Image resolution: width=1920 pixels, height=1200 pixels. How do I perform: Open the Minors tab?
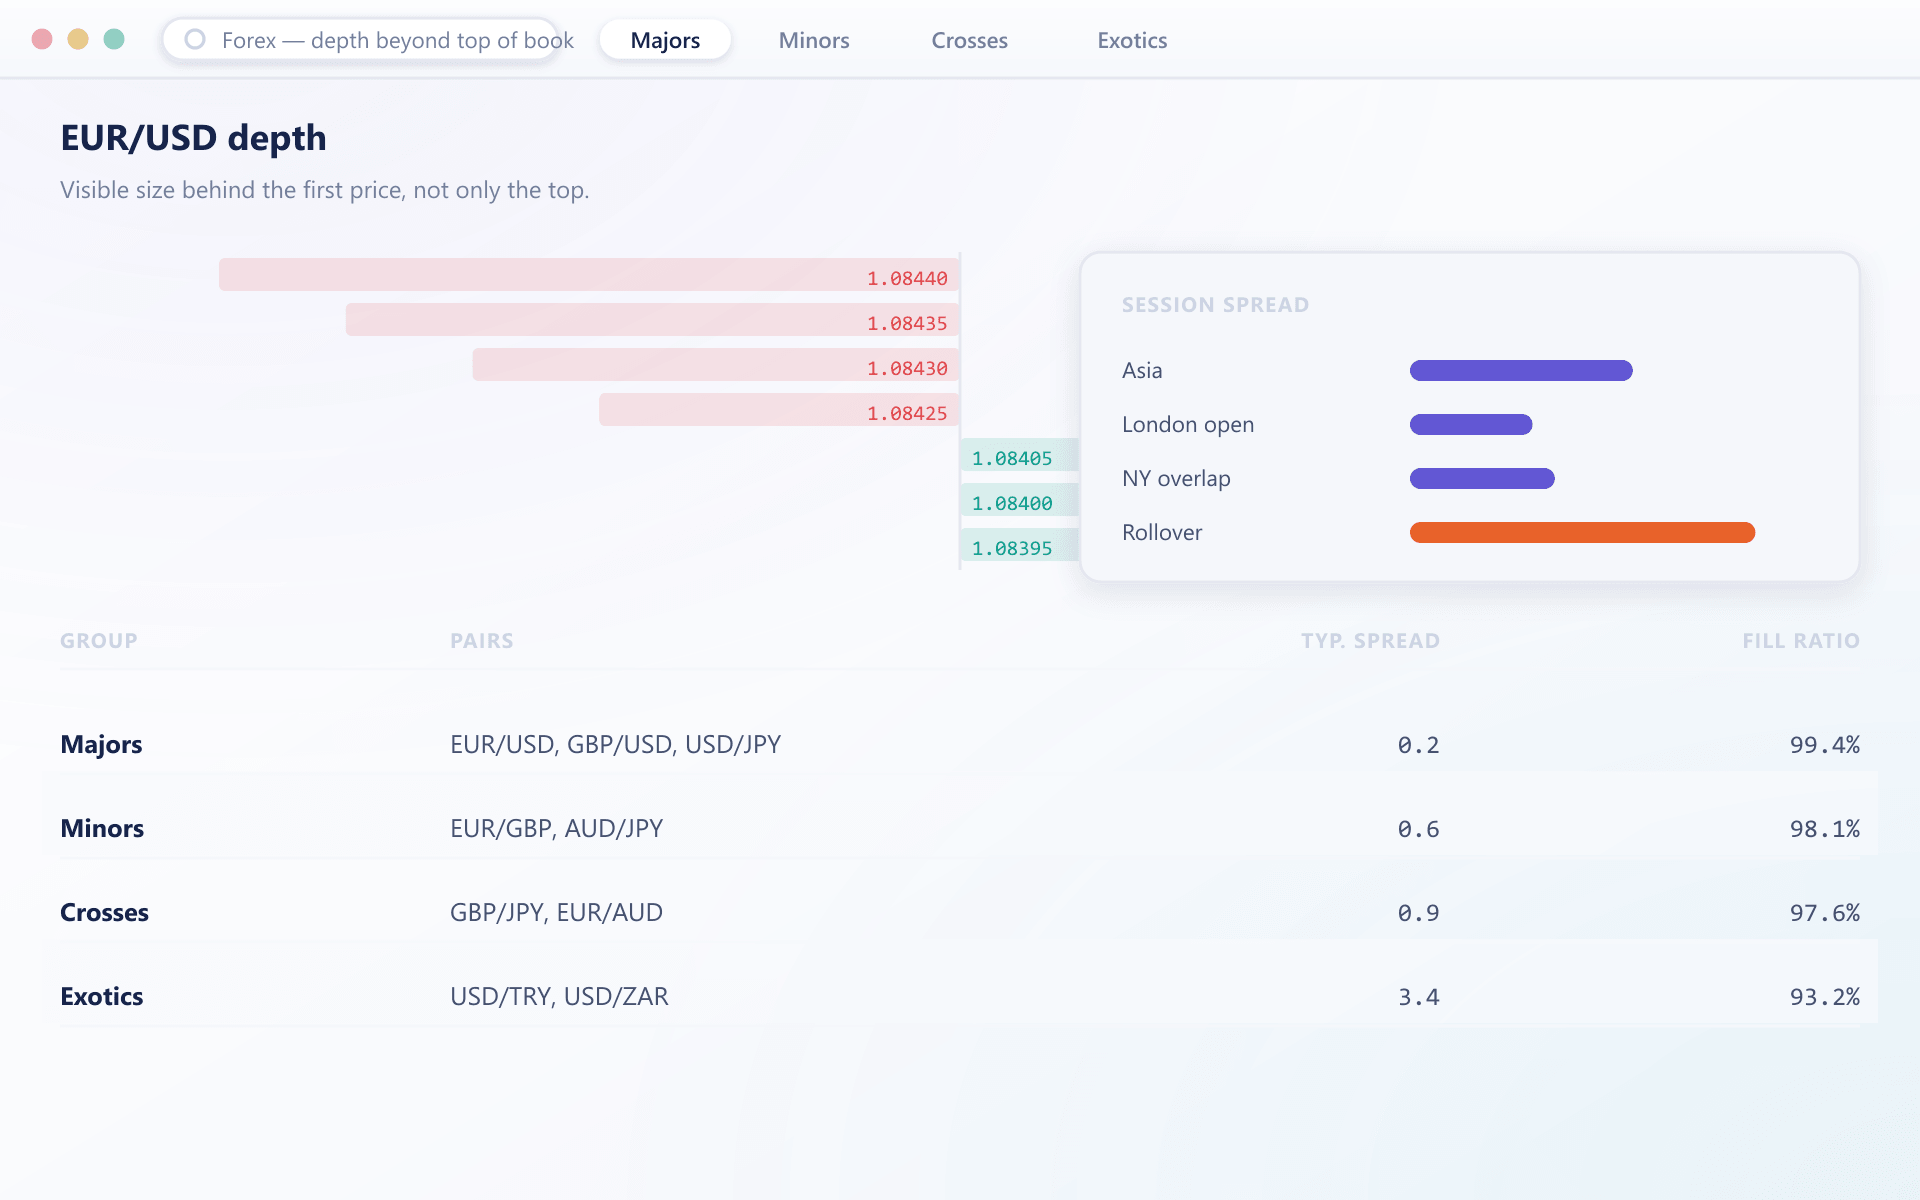814,40
